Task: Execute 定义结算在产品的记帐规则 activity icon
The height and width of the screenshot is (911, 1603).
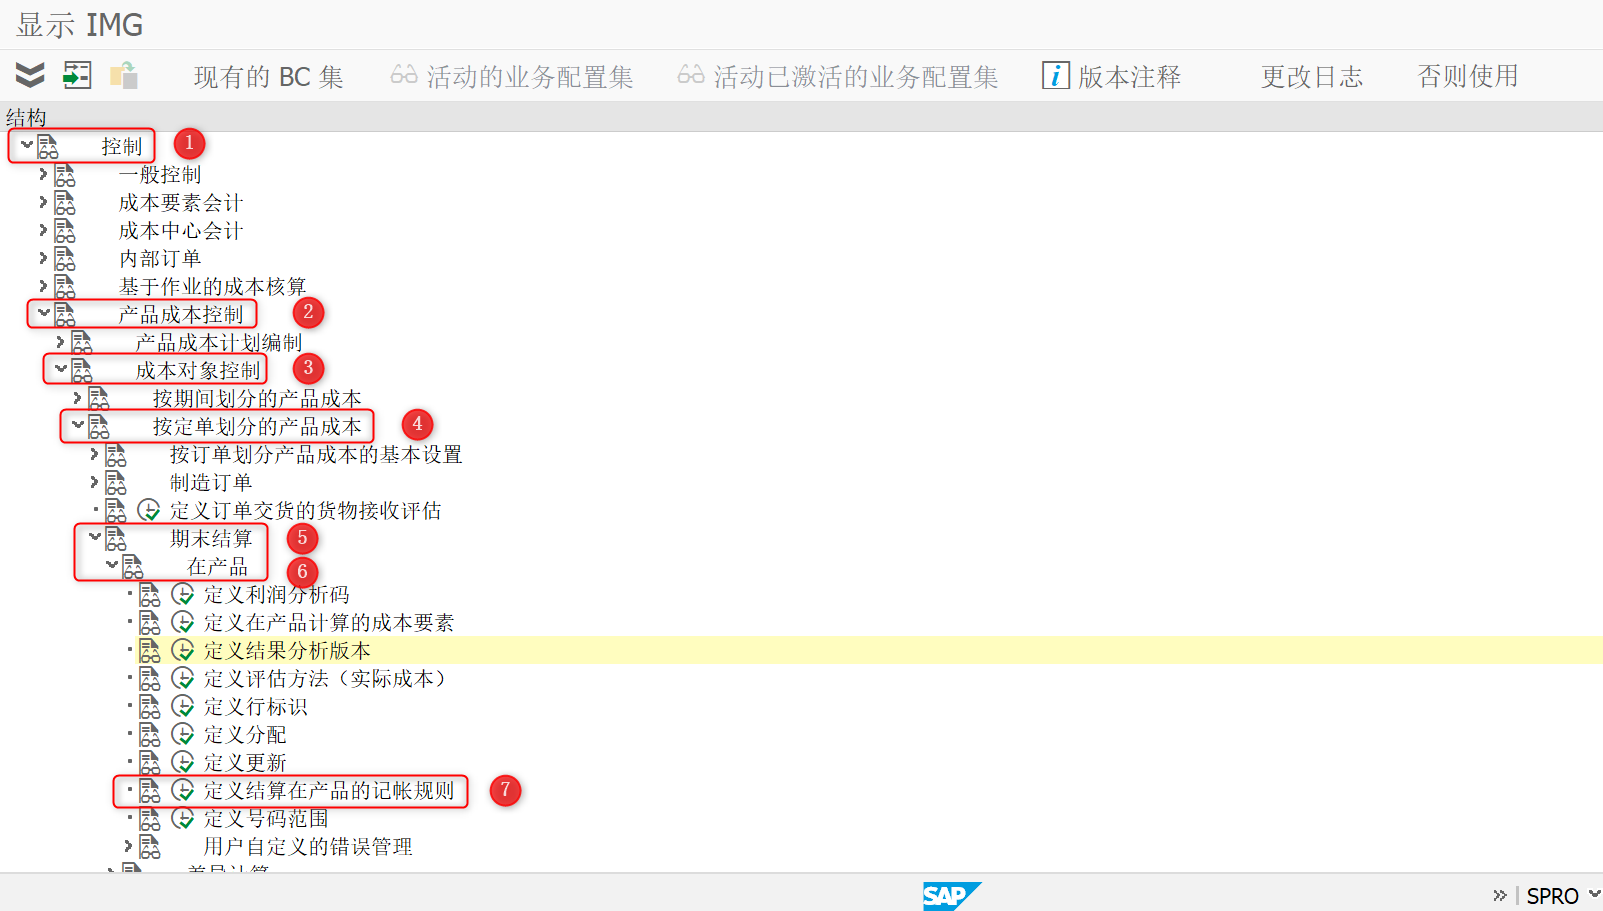Action: pos(182,791)
